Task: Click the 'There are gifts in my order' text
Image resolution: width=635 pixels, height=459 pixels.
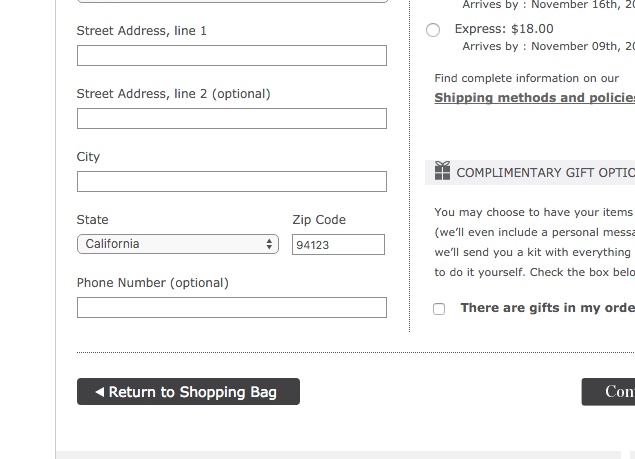Action: pyautogui.click(x=547, y=308)
